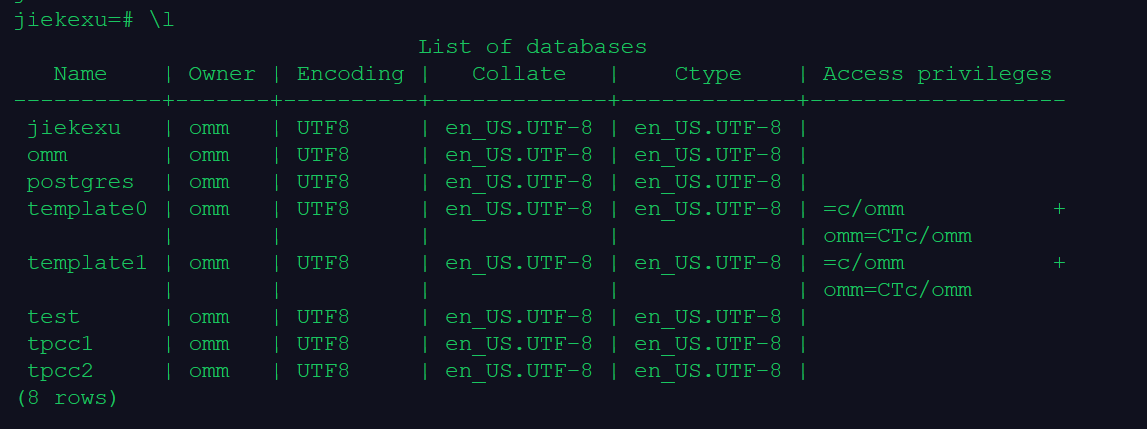Click the tpcc1 database name
1147x429 pixels.
[x=60, y=345]
